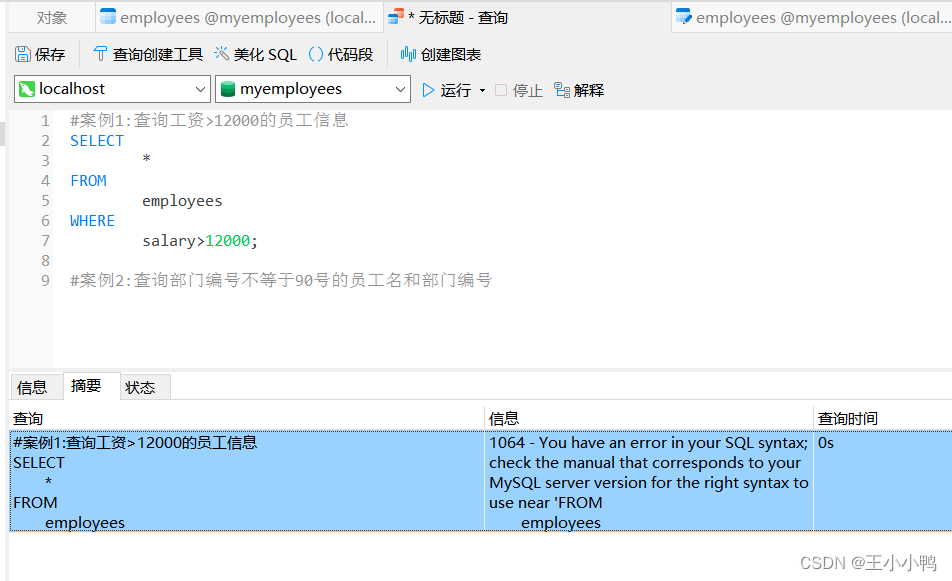Click the disabled 停止 button
952x581 pixels.
point(519,90)
